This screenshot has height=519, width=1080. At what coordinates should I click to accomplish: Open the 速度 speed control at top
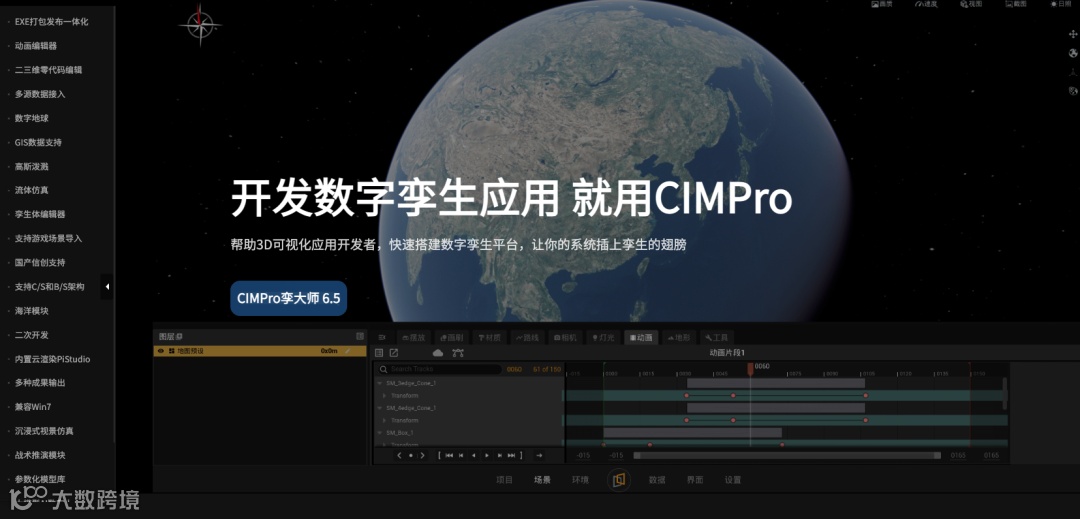click(926, 4)
